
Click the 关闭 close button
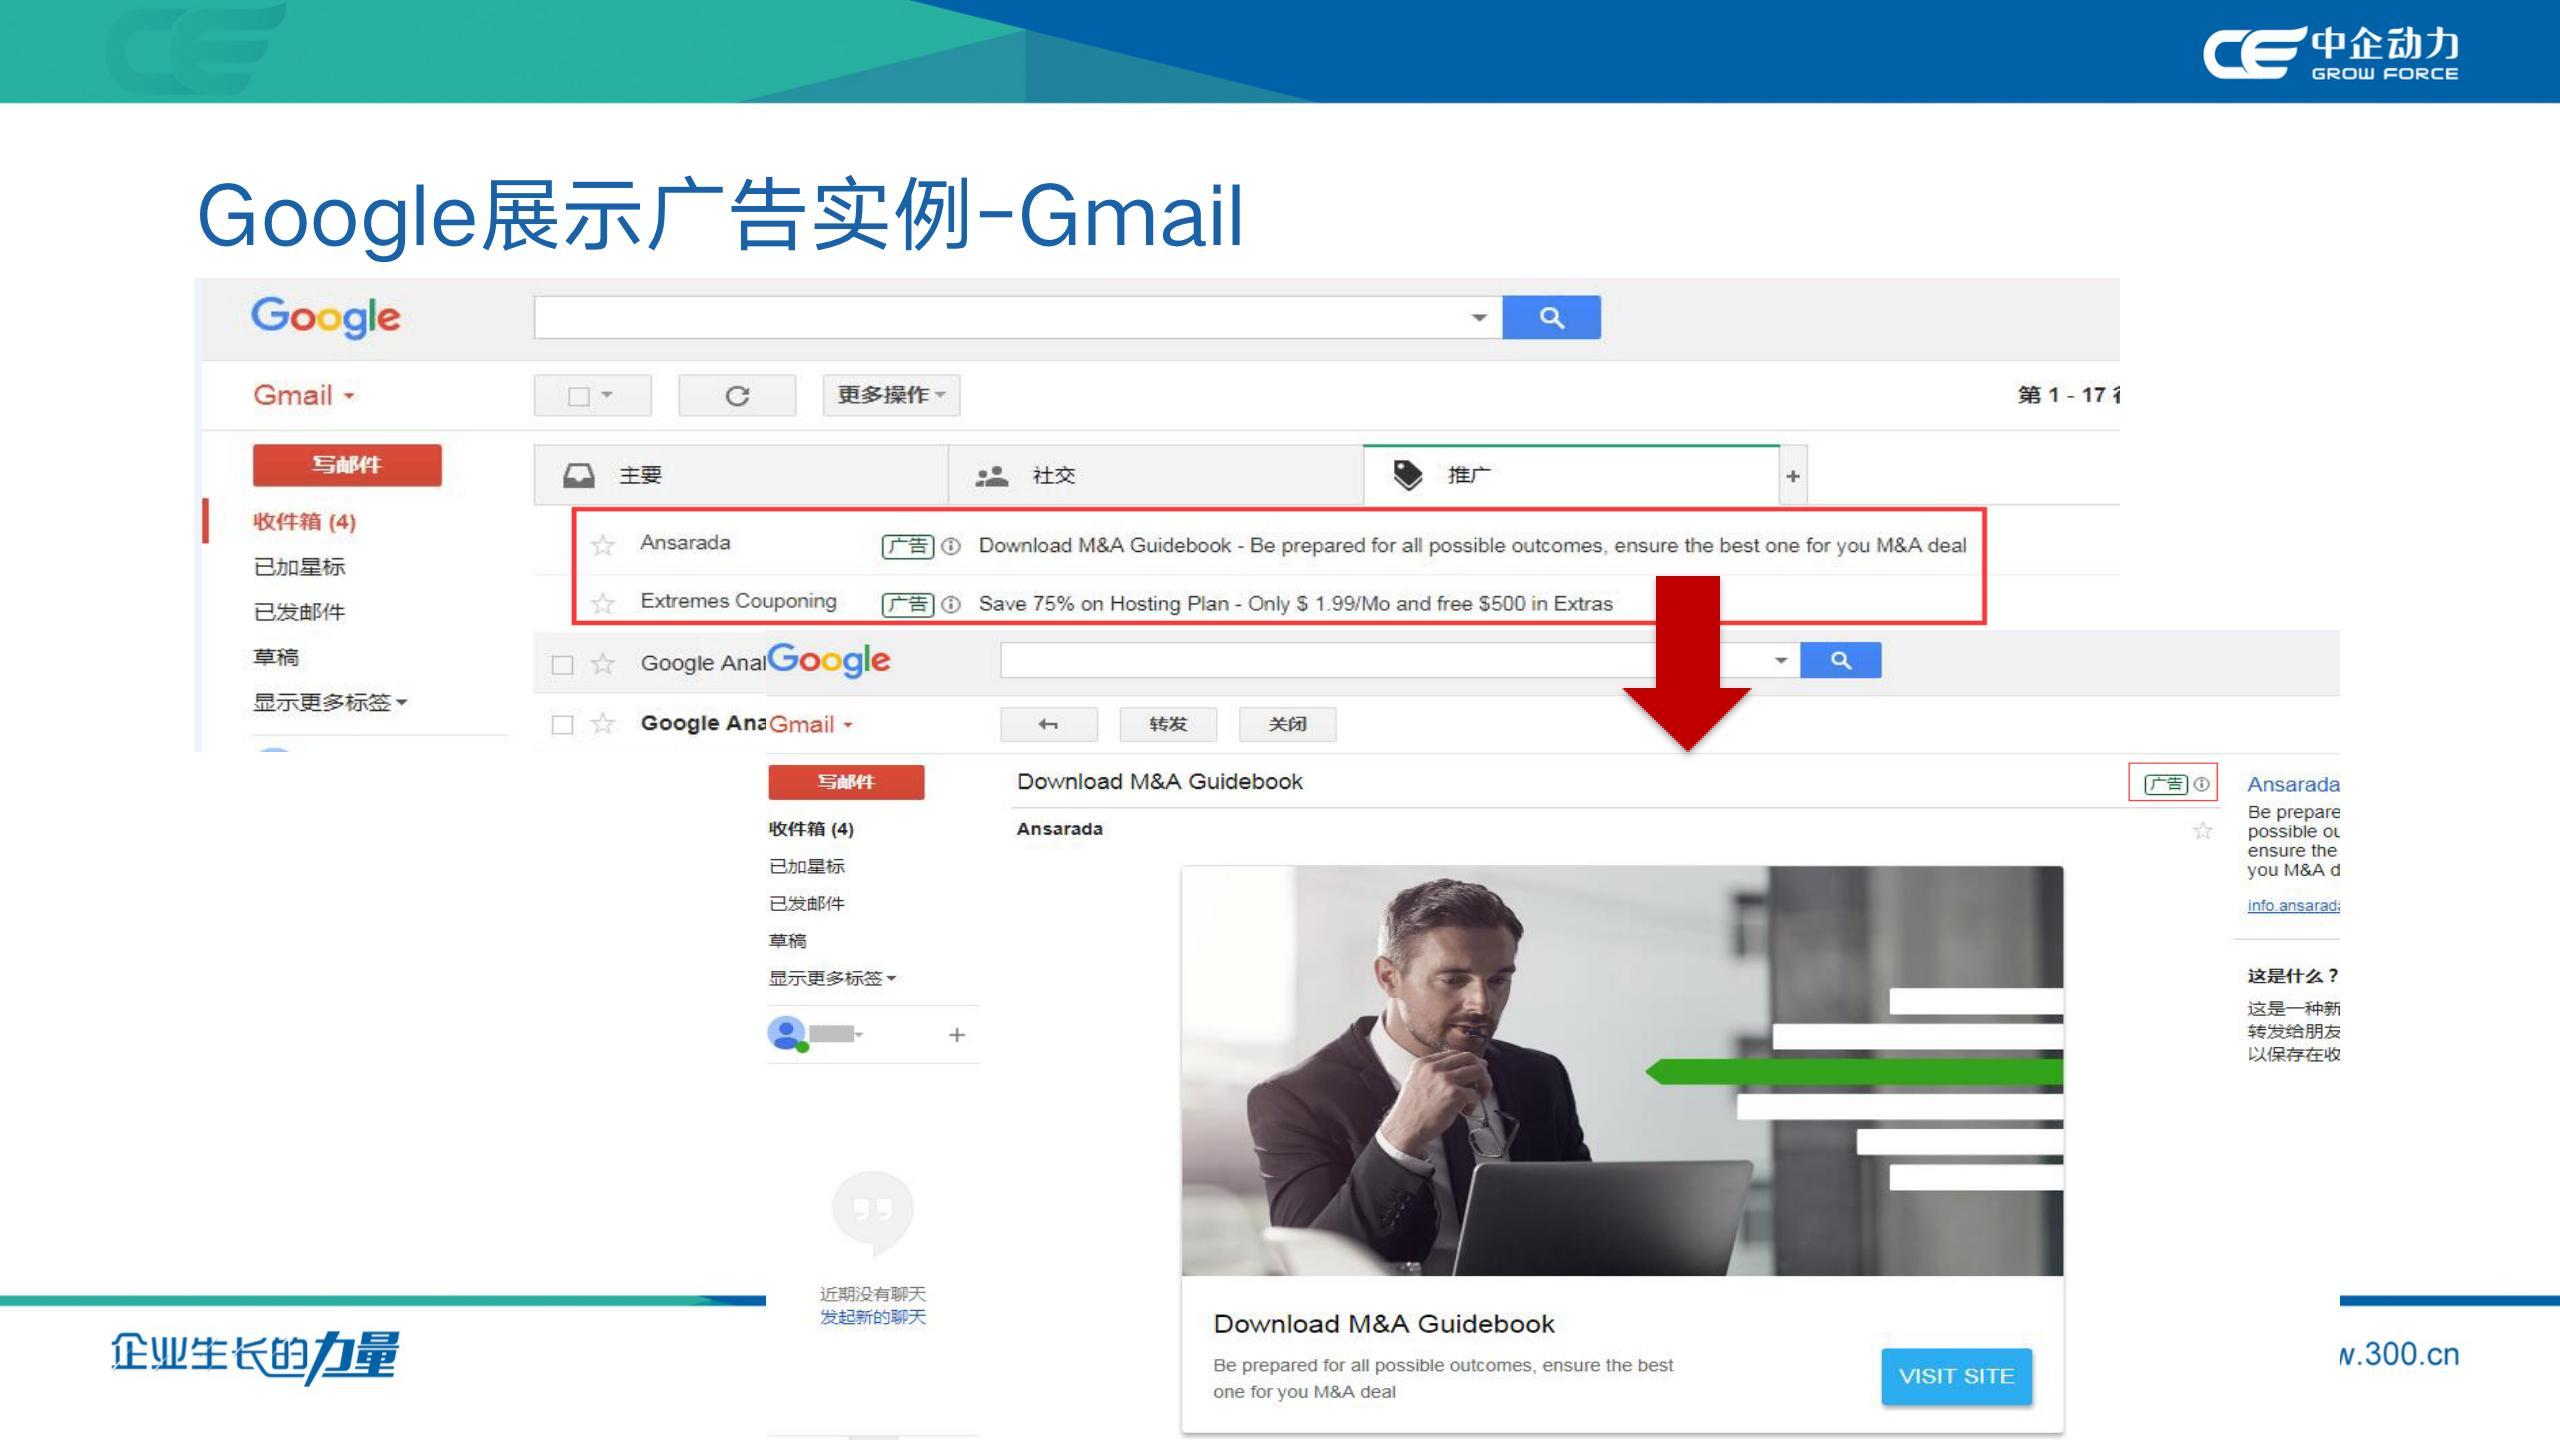pos(1287,724)
